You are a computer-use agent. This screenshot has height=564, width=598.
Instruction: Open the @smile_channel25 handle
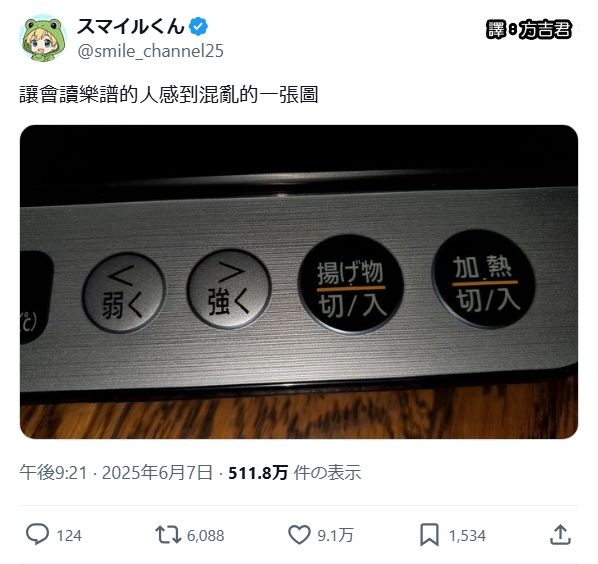tap(150, 51)
